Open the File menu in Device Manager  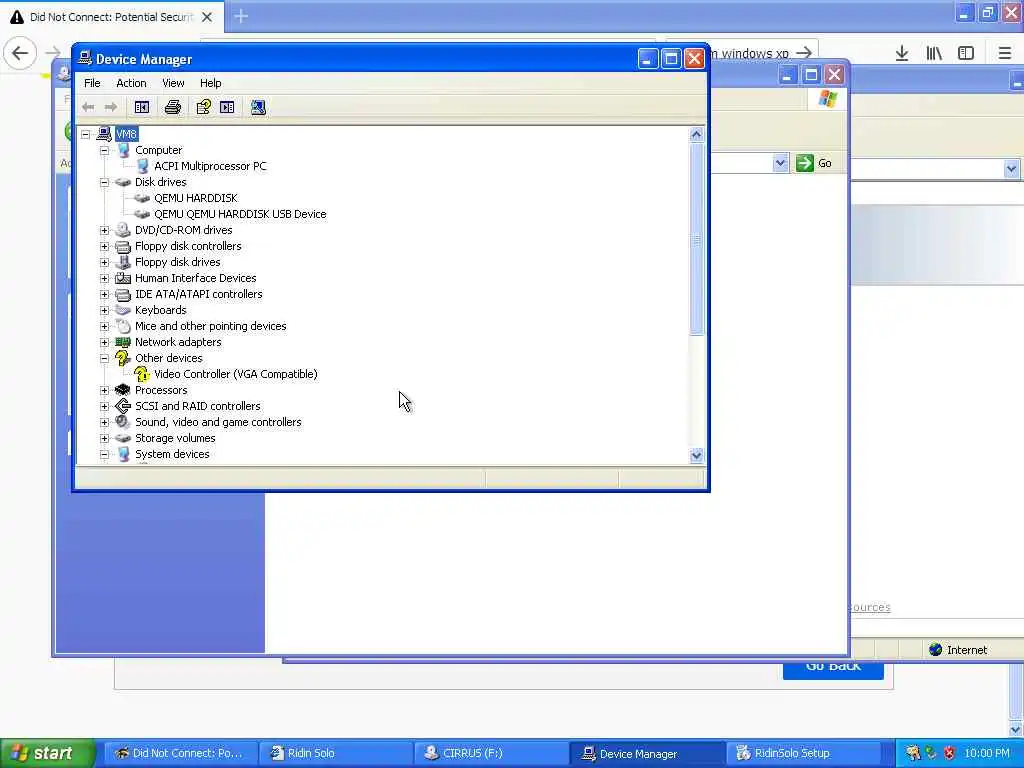(x=92, y=83)
